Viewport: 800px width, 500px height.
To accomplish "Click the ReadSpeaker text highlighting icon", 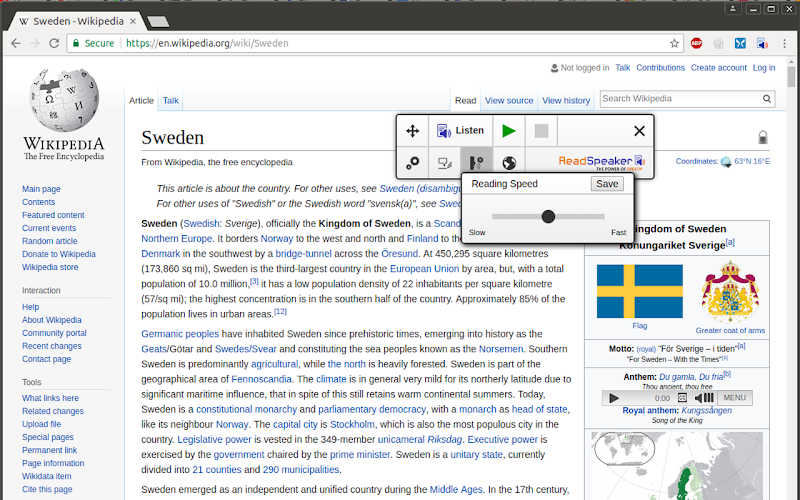I will point(445,163).
